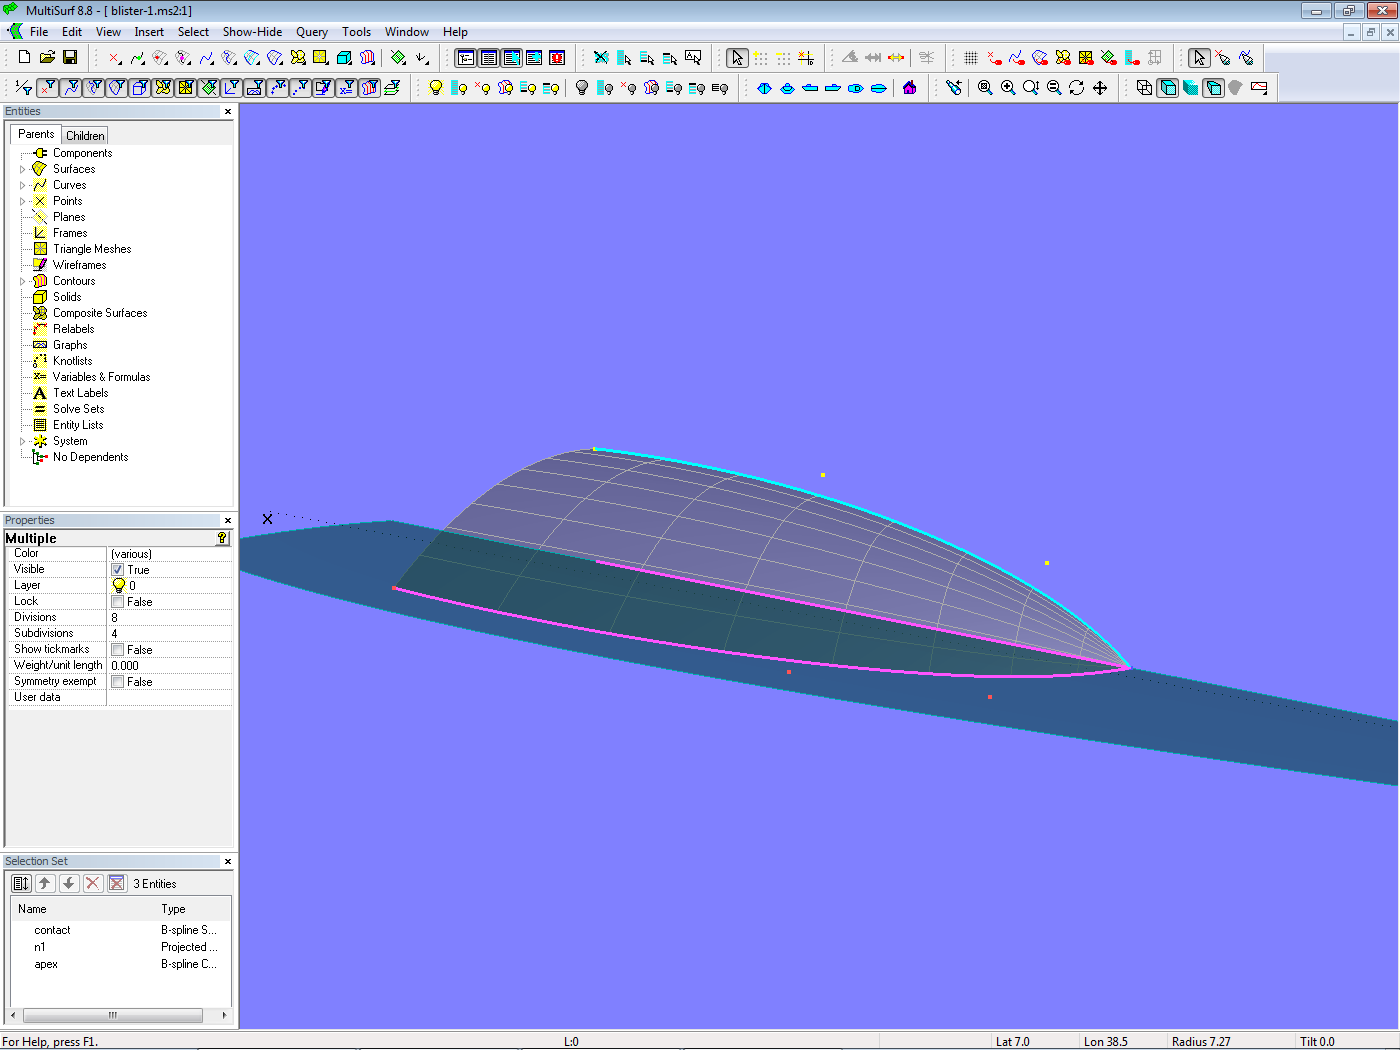The image size is (1400, 1050).
Task: Toggle the Visible checkbox
Action: [x=118, y=570]
